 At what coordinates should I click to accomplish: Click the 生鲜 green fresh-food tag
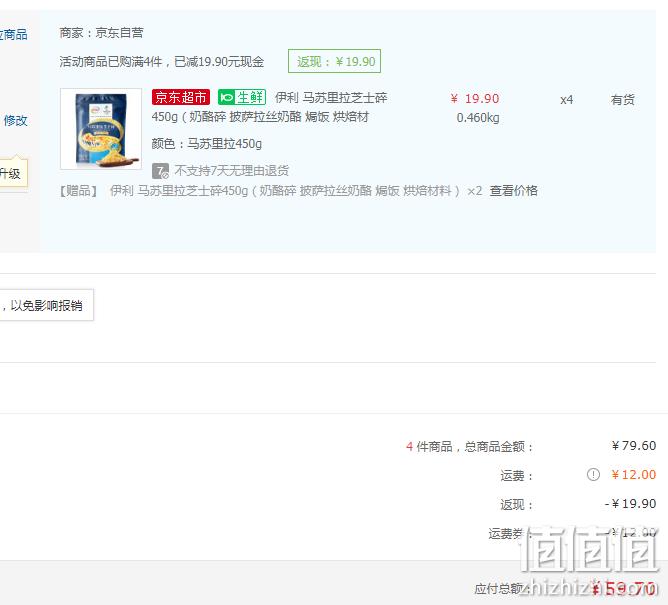[x=242, y=97]
